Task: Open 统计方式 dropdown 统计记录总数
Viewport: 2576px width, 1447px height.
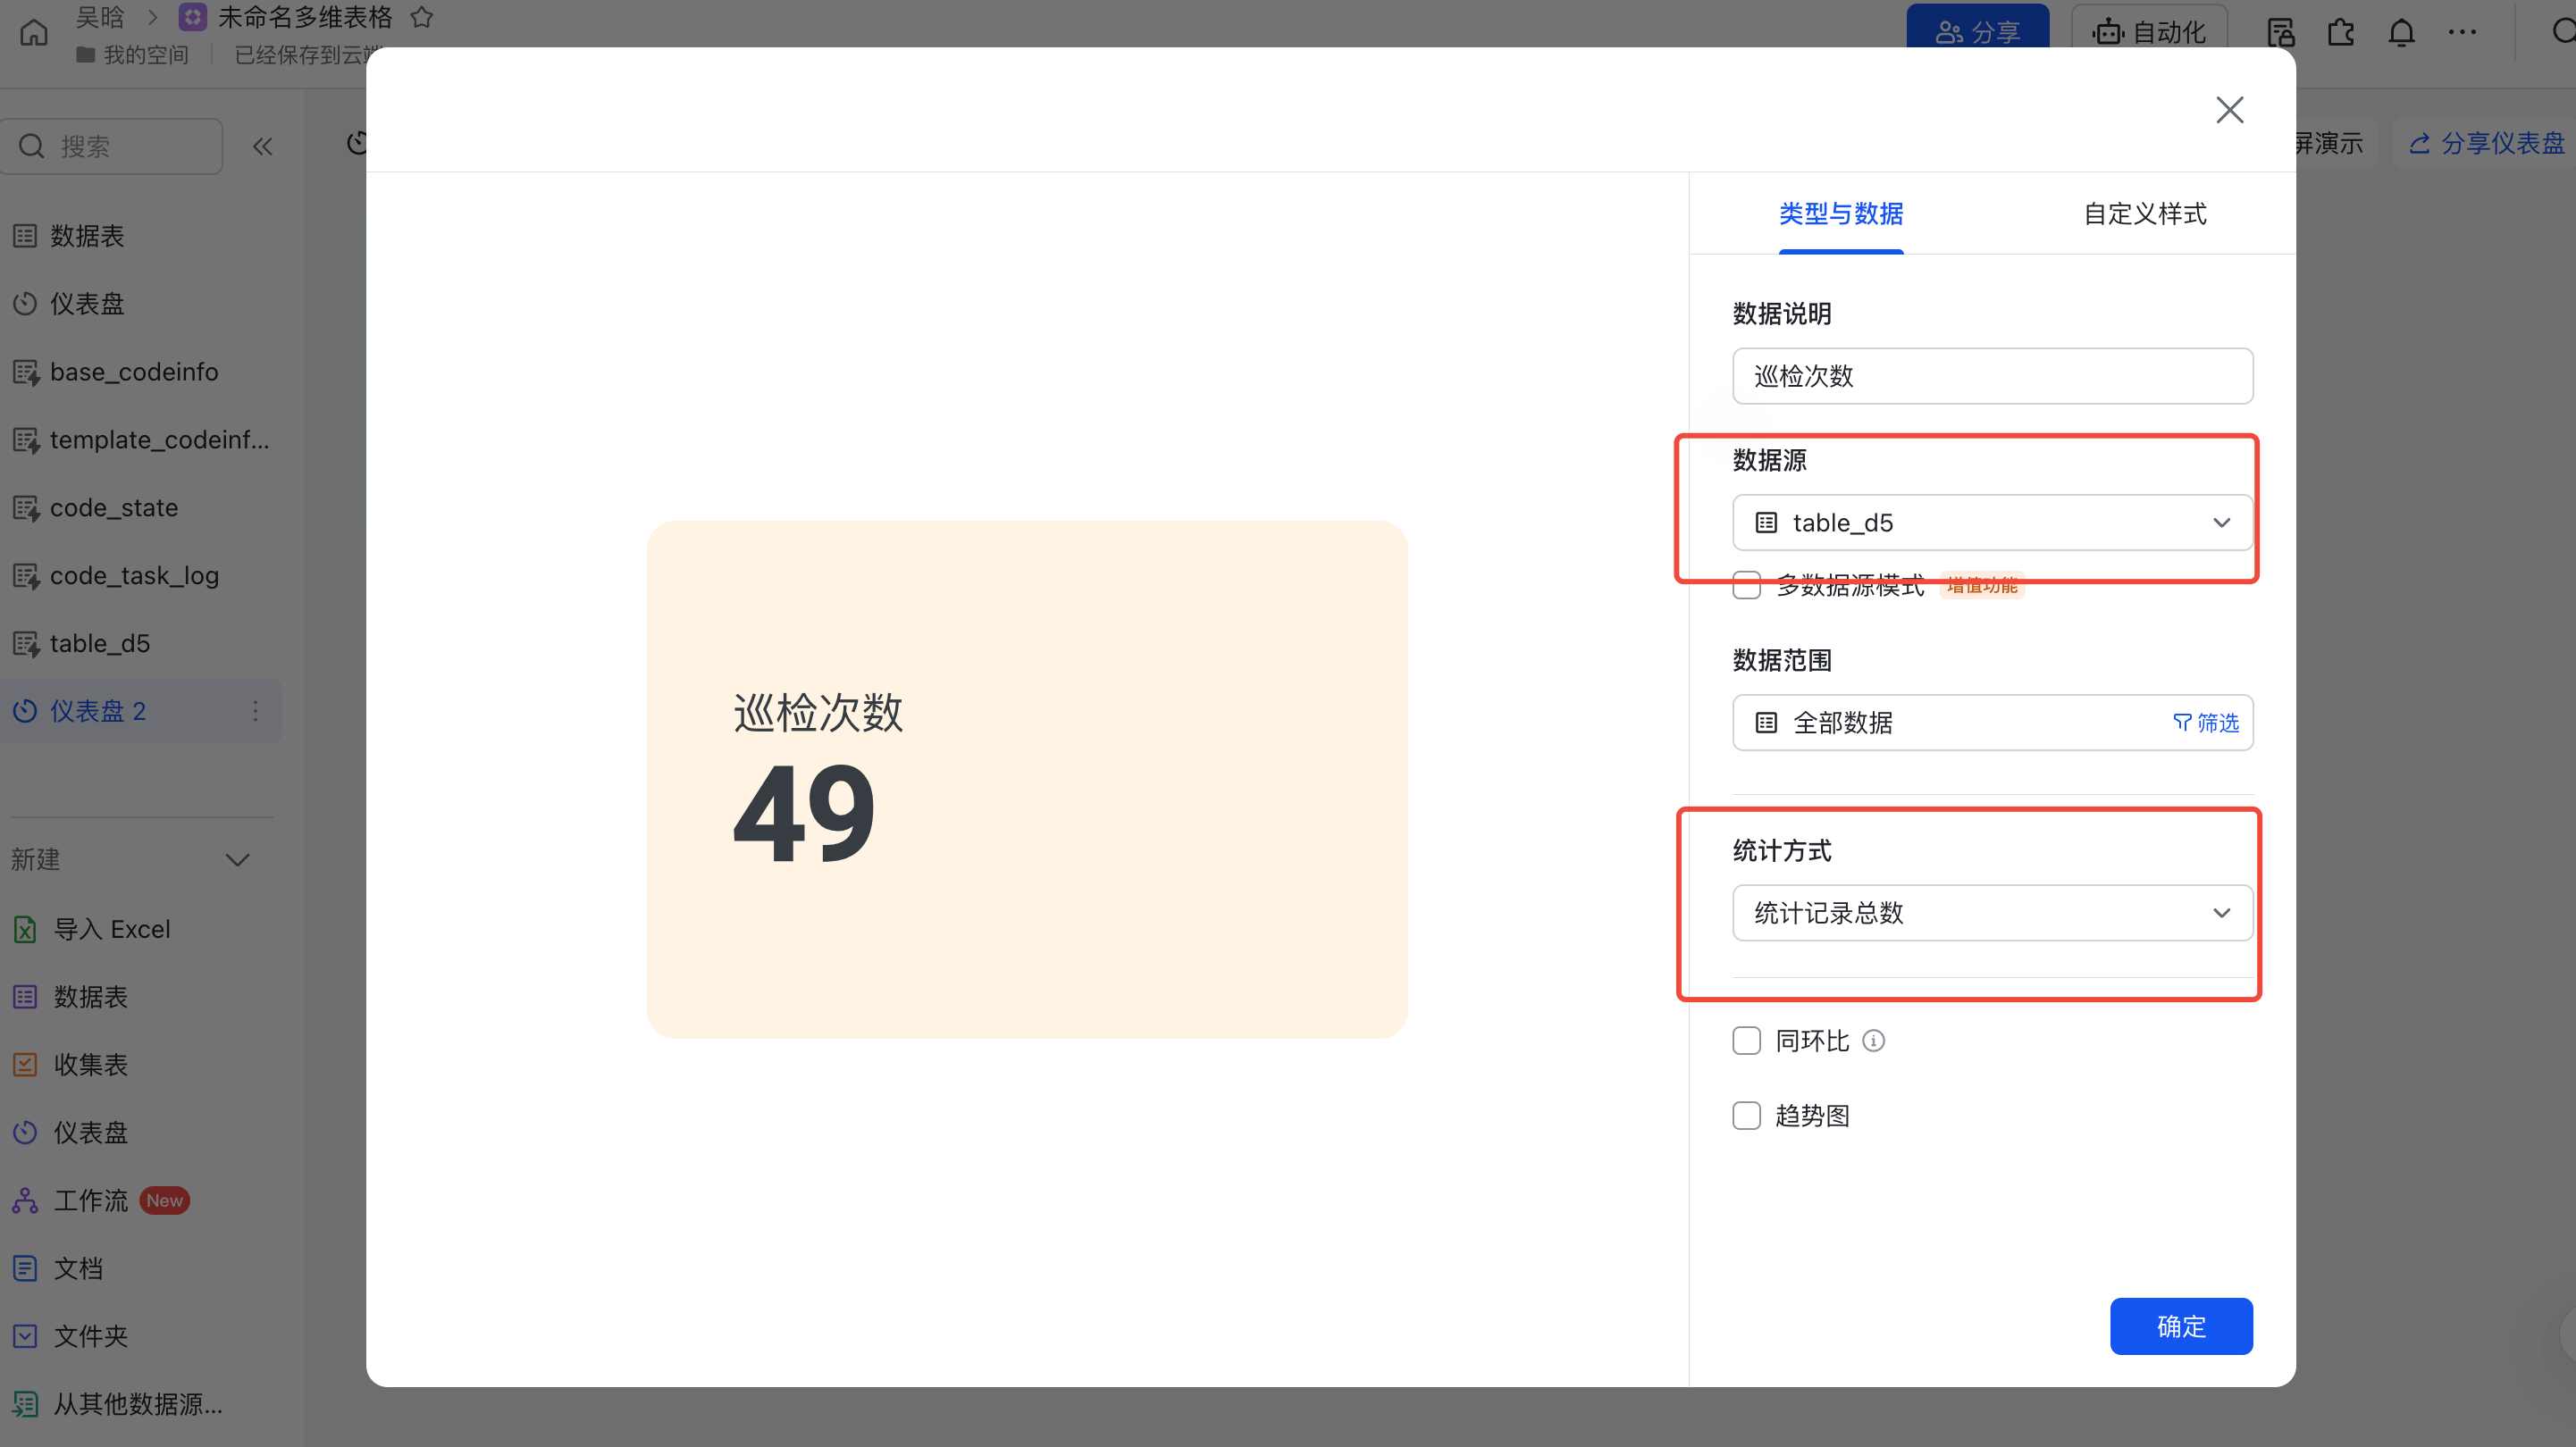Action: (x=1992, y=913)
